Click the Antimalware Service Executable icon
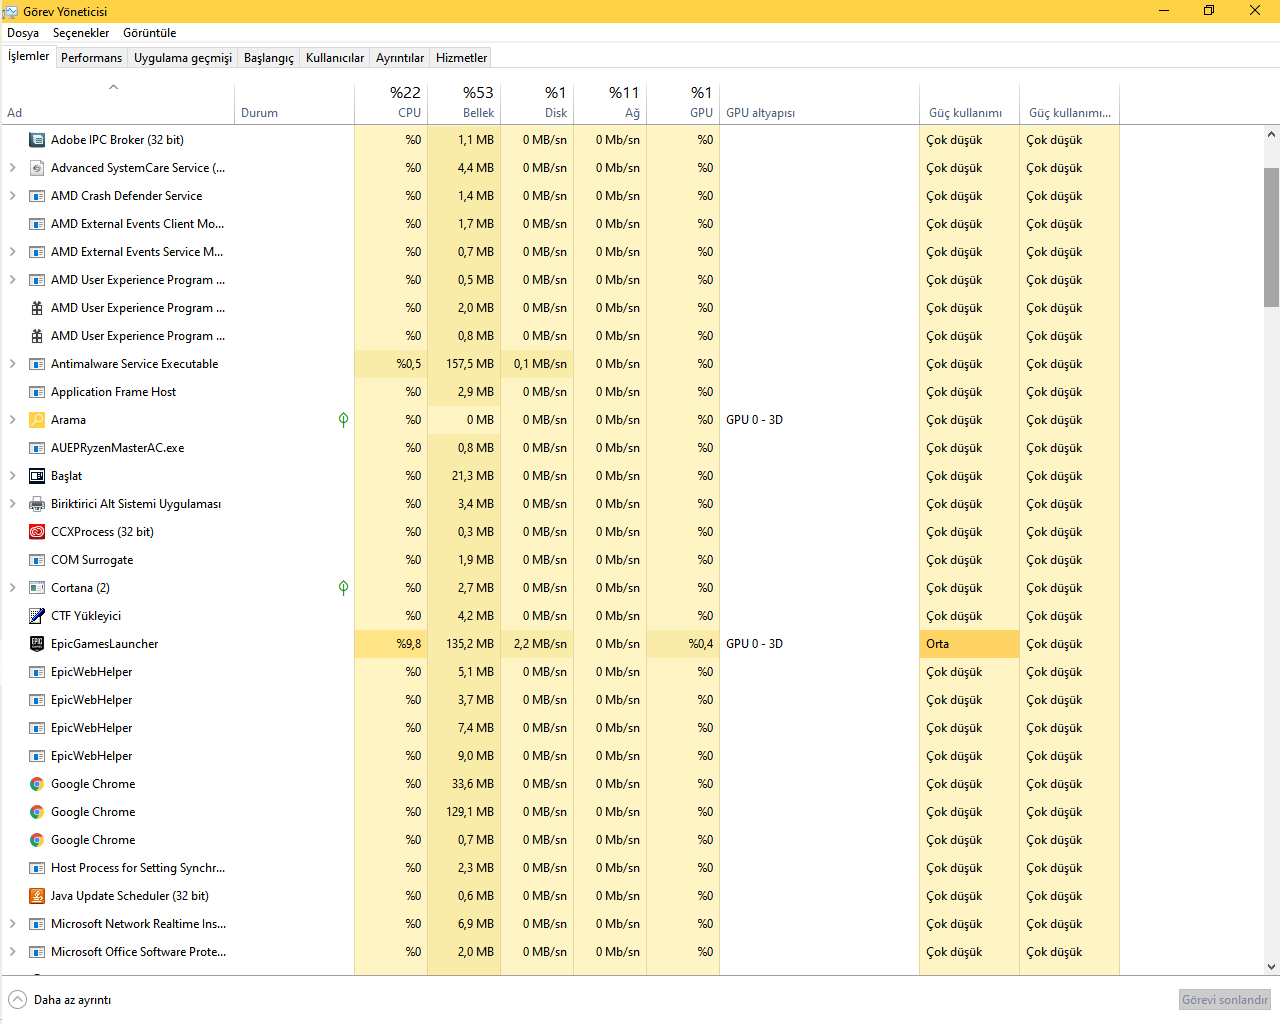Image resolution: width=1280 pixels, height=1024 pixels. coord(37,364)
